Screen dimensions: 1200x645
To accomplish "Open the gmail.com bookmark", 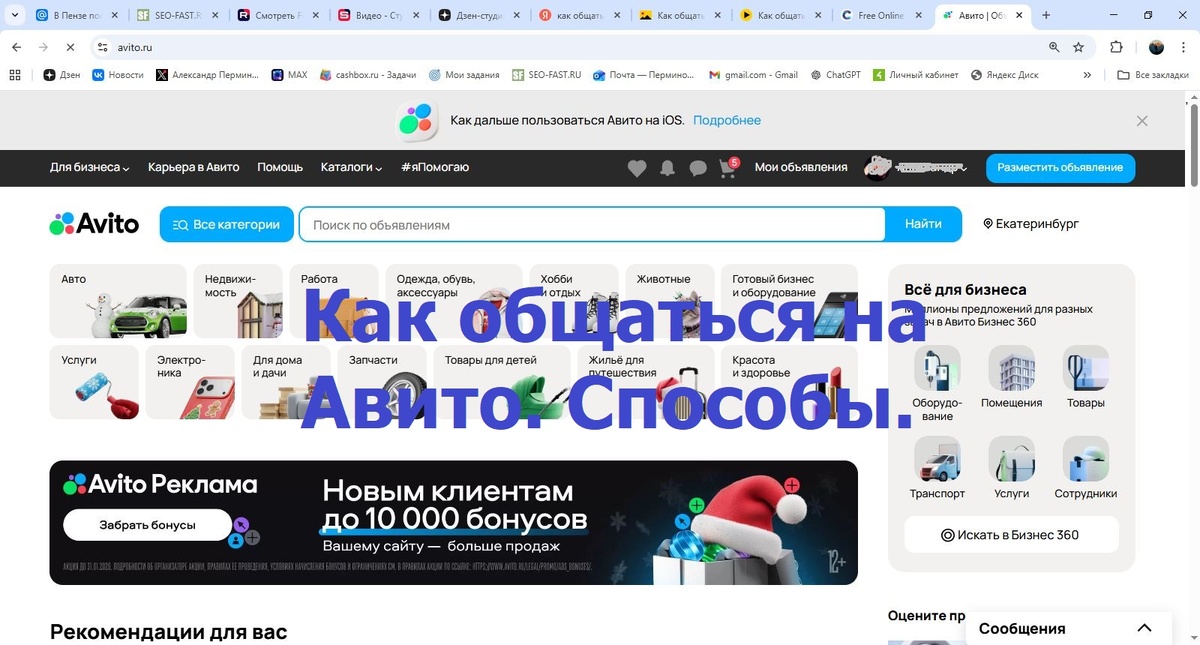I will (x=753, y=74).
